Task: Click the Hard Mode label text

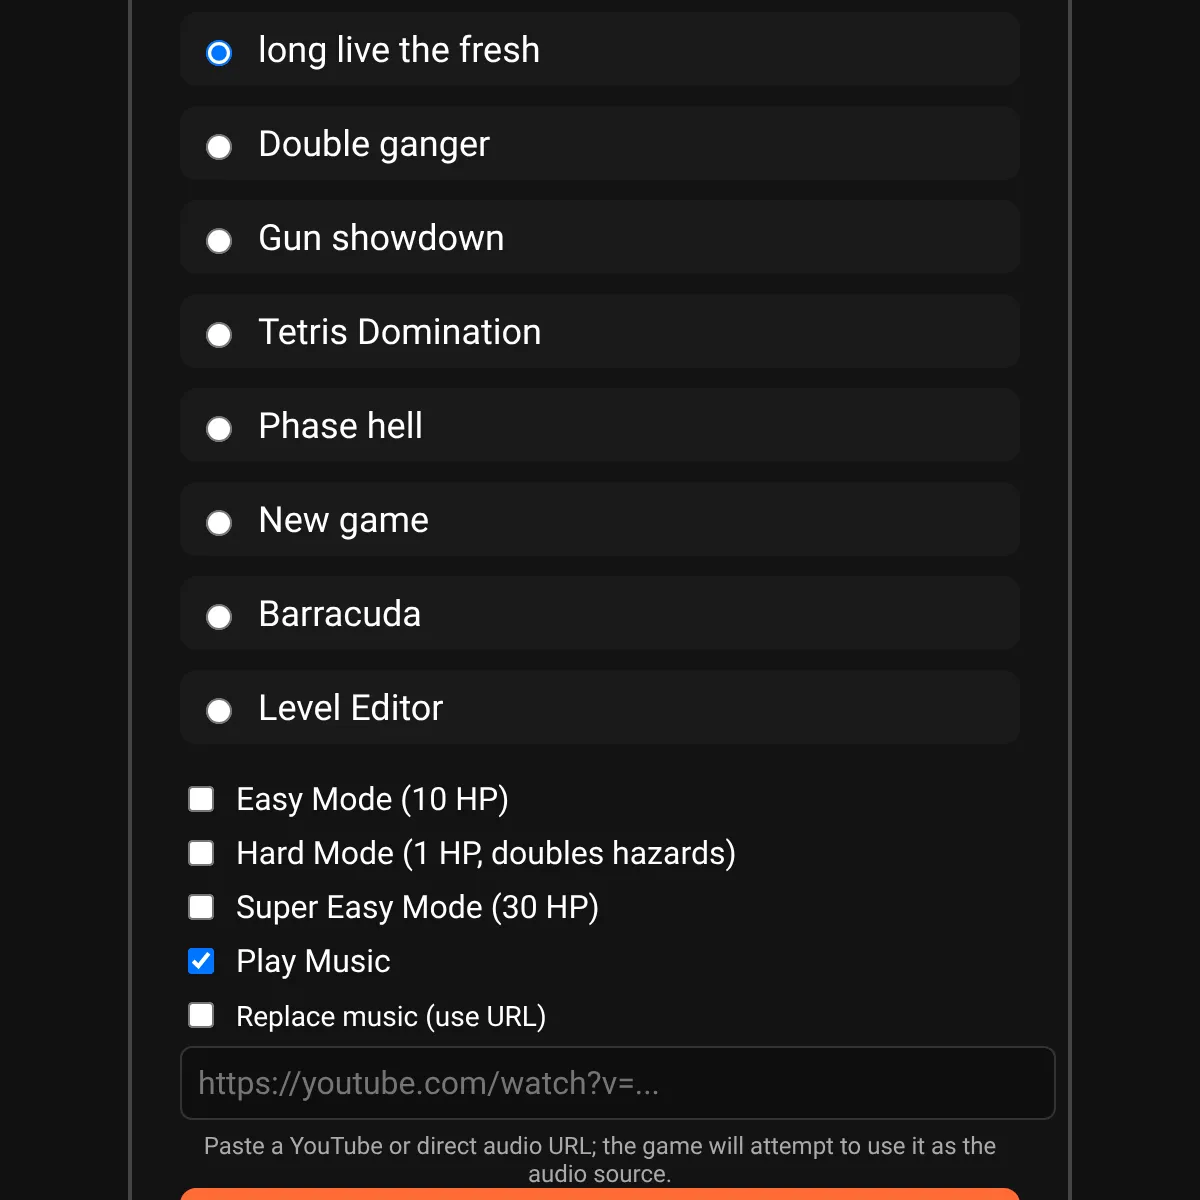Action: [x=485, y=853]
